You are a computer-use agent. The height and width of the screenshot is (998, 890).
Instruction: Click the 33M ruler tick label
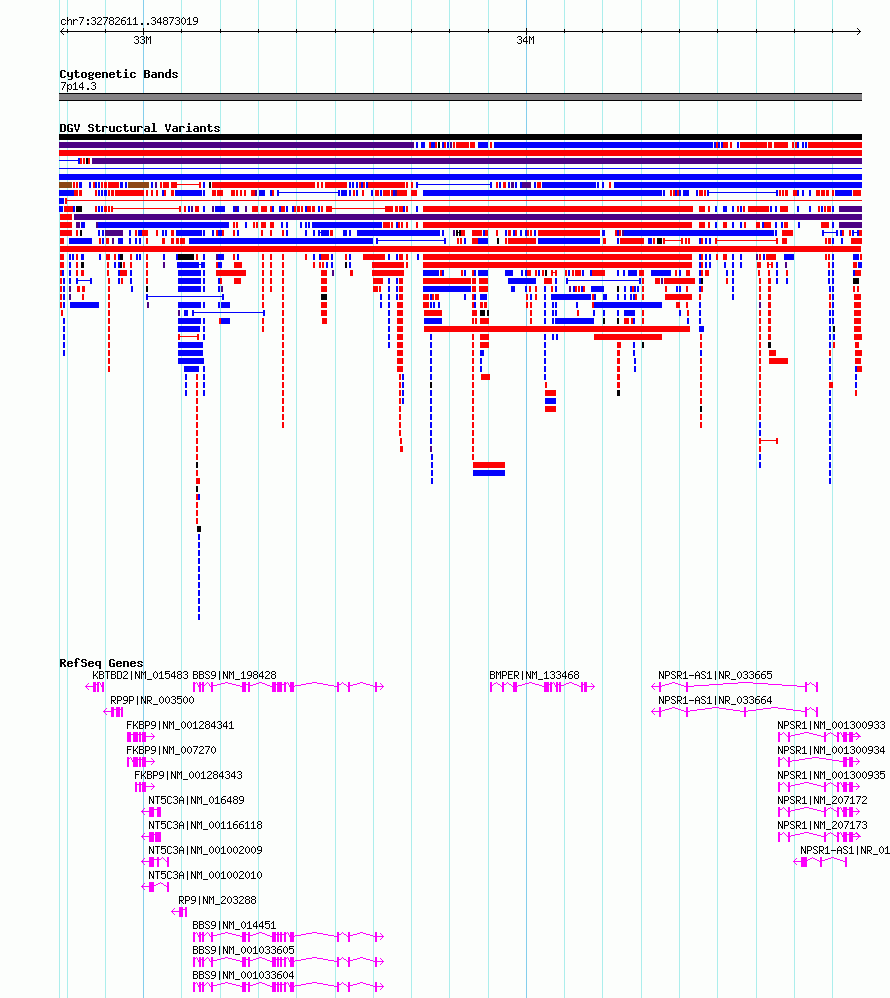(x=143, y=40)
